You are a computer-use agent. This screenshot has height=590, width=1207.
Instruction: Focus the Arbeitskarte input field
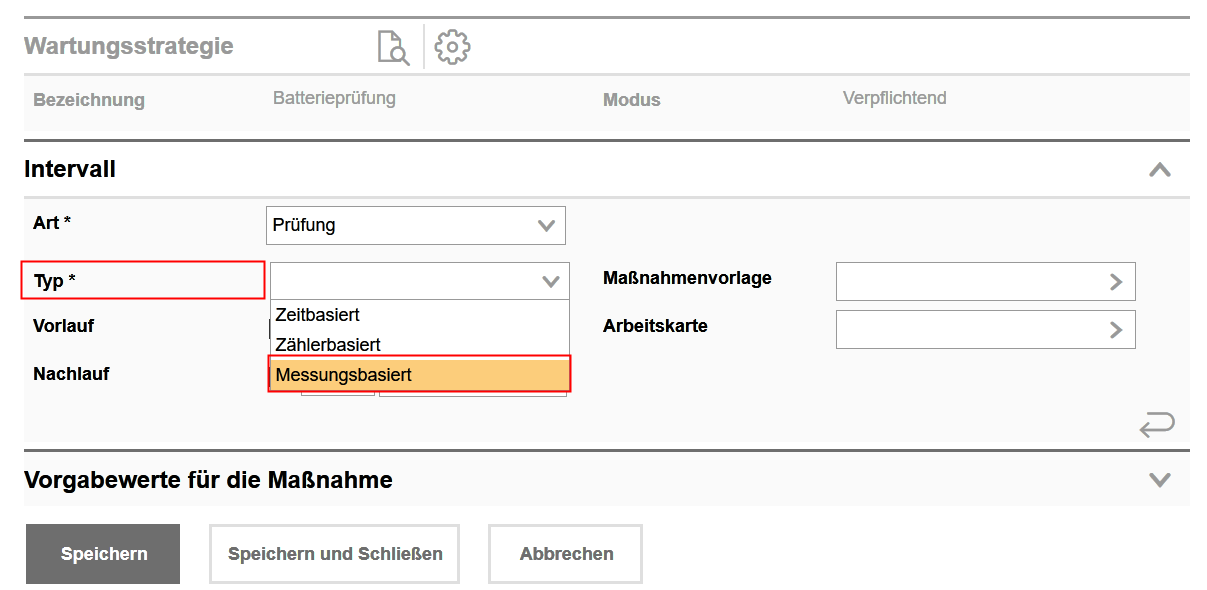coord(966,330)
